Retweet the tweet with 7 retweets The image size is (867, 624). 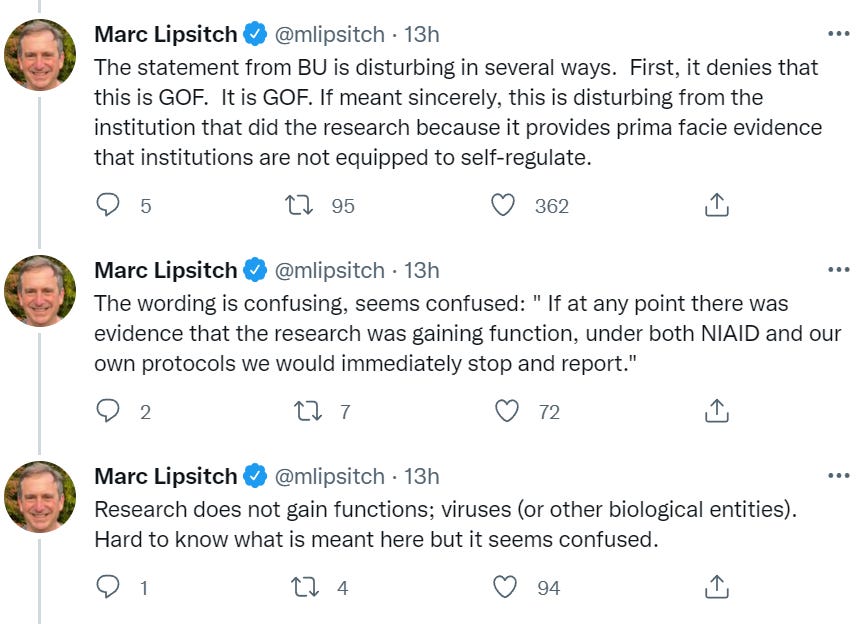[299, 411]
